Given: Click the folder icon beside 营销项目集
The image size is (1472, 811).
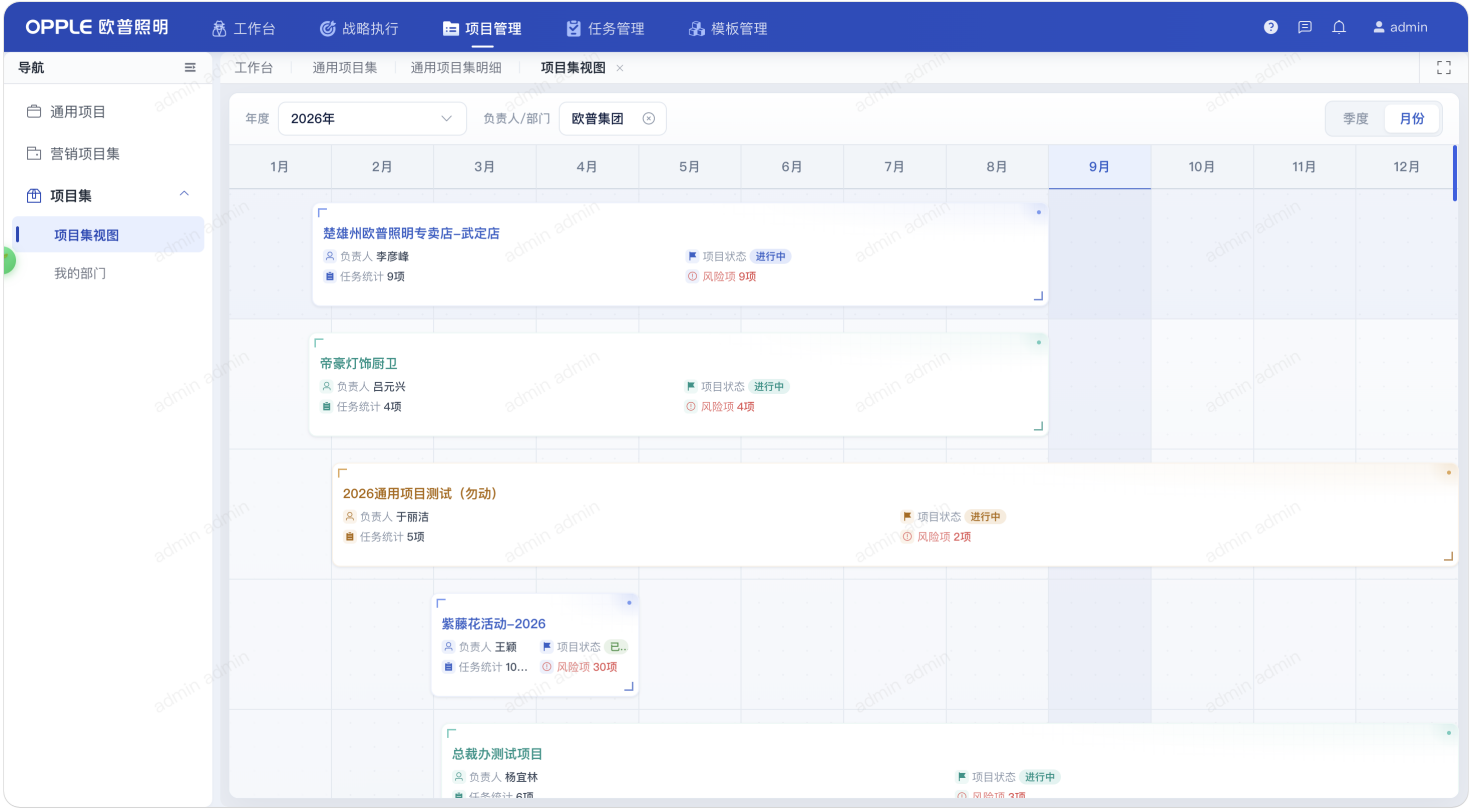Looking at the screenshot, I should [34, 153].
